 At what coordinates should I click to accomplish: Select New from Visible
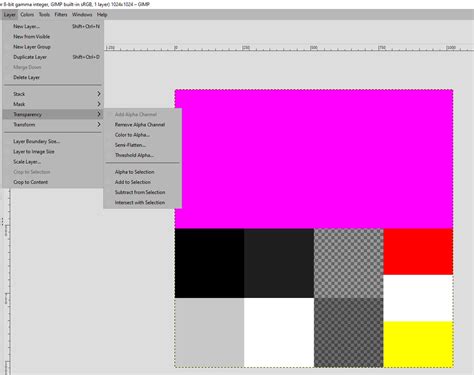(x=53, y=37)
